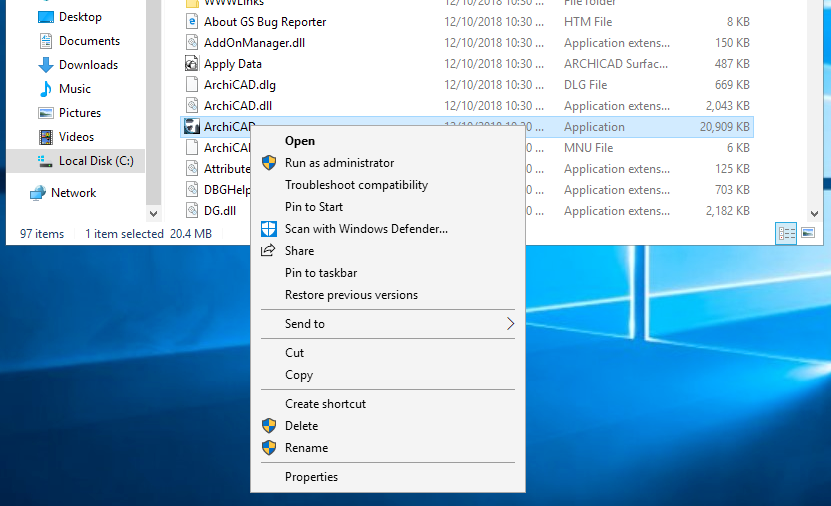
Task: Select the ArchiCAD.dll file name
Action: click(238, 106)
